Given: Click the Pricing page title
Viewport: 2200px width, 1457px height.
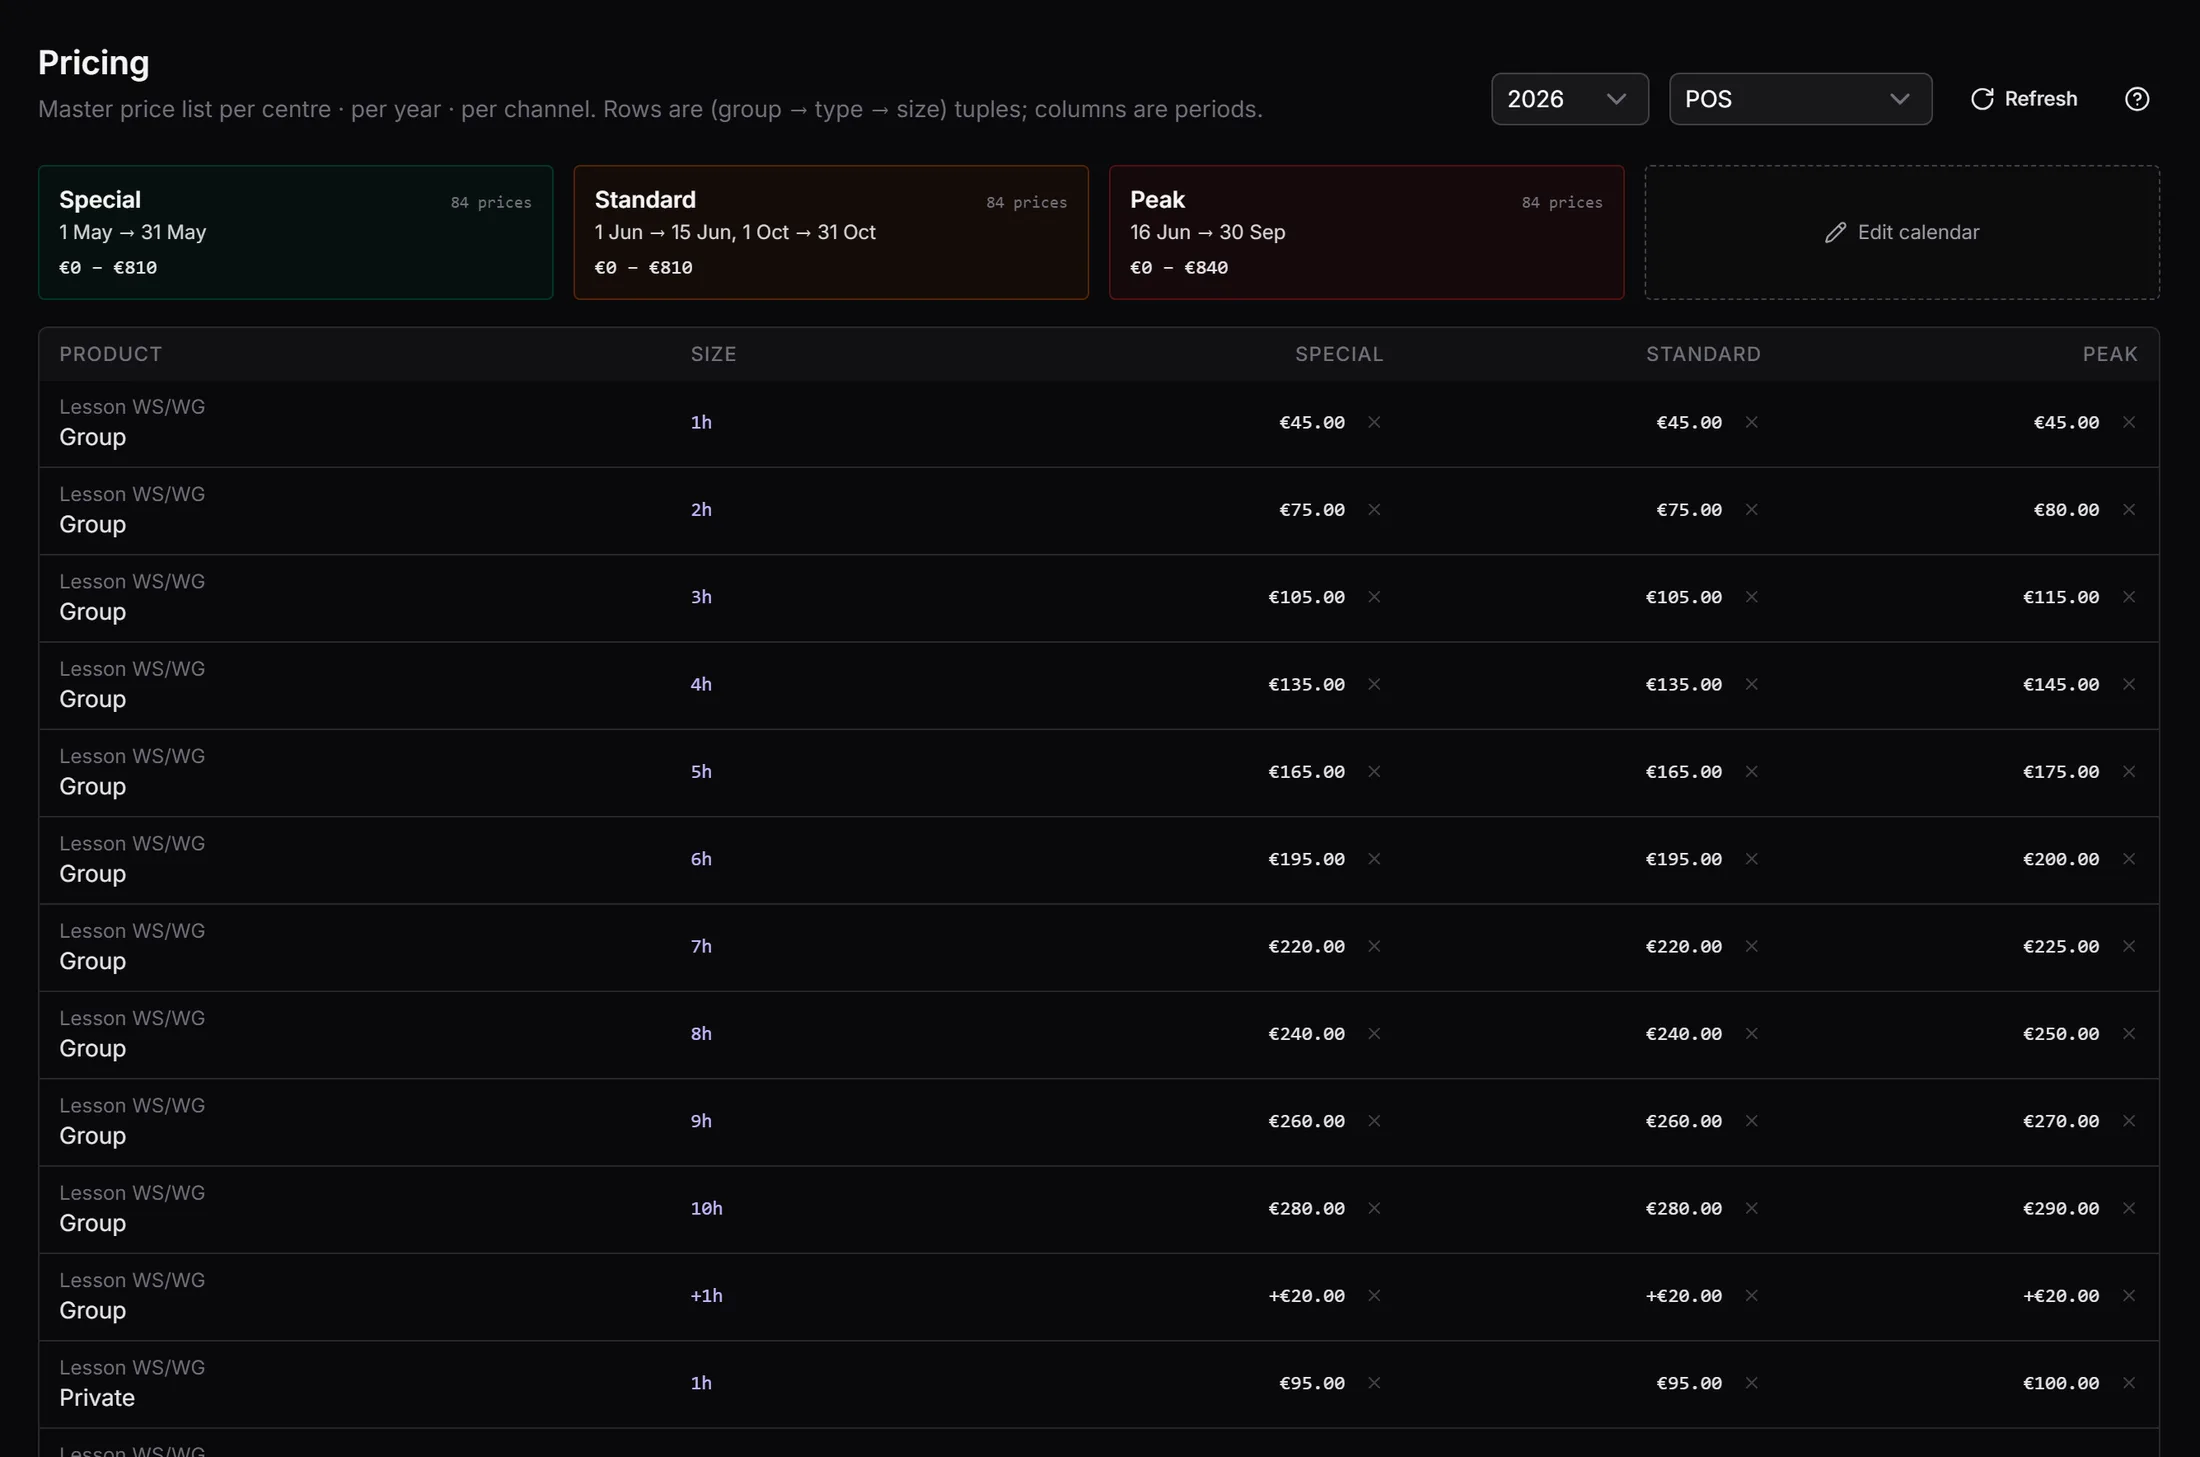Looking at the screenshot, I should coord(93,63).
